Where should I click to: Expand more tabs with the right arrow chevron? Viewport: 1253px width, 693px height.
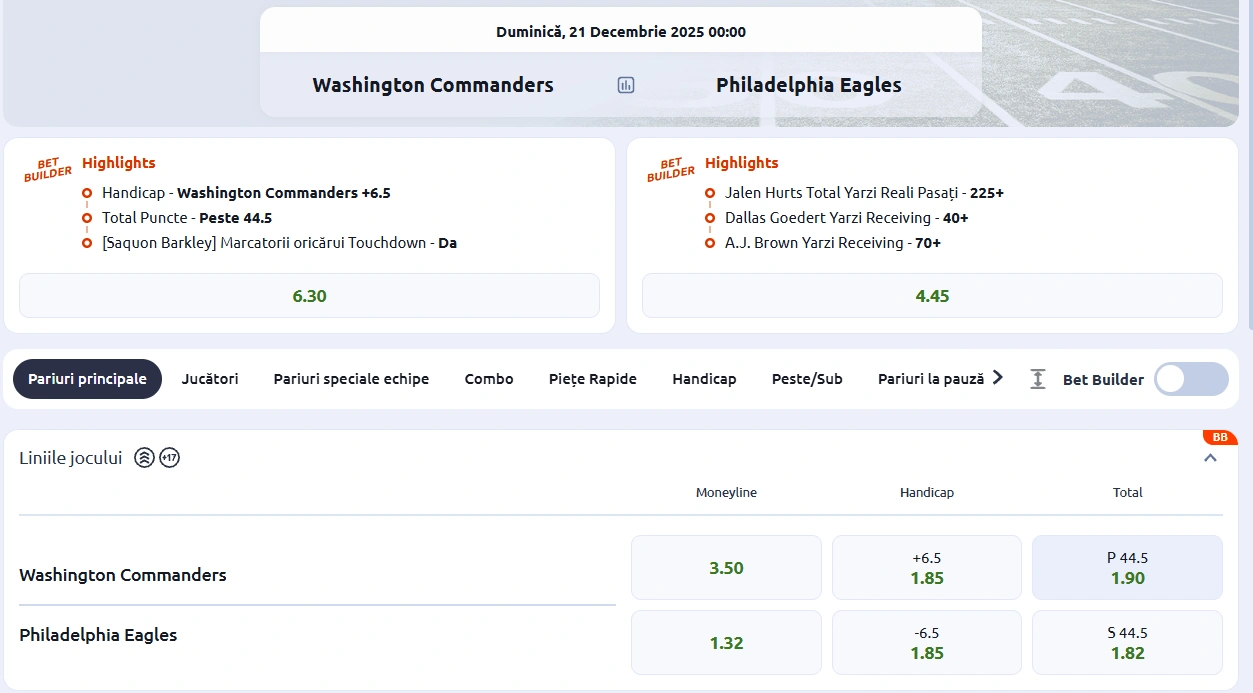coord(997,378)
